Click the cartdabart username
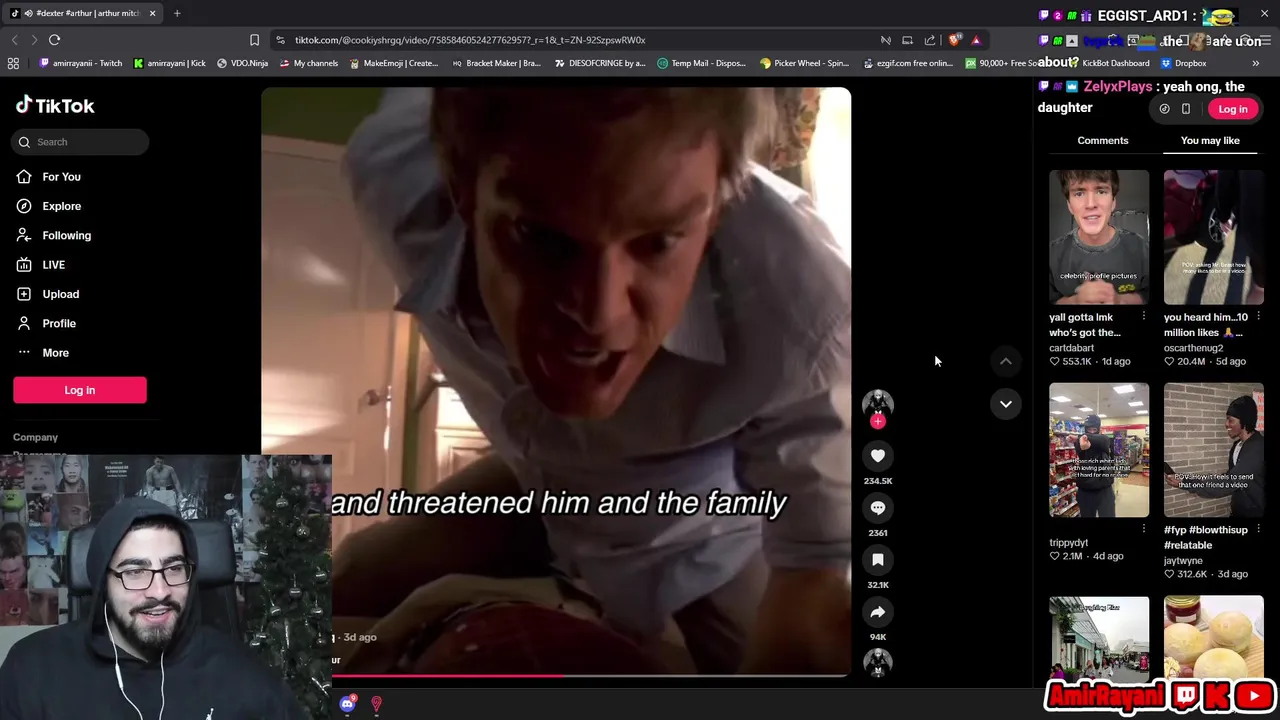Image resolution: width=1280 pixels, height=720 pixels. (x=1071, y=347)
